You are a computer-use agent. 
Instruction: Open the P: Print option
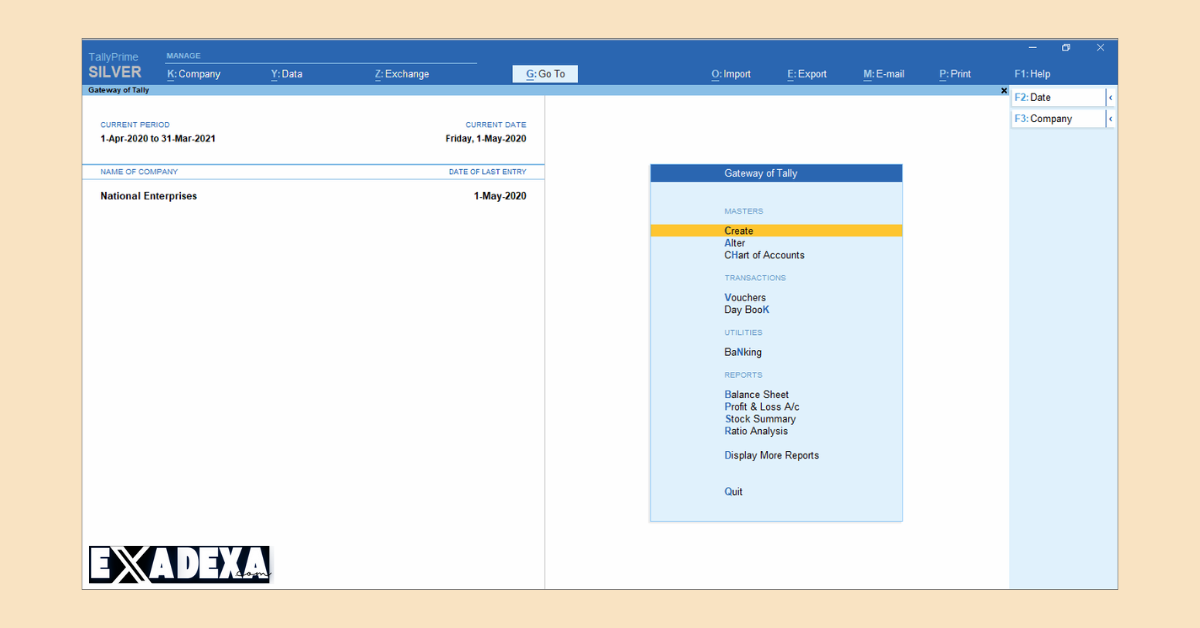[x=954, y=73]
